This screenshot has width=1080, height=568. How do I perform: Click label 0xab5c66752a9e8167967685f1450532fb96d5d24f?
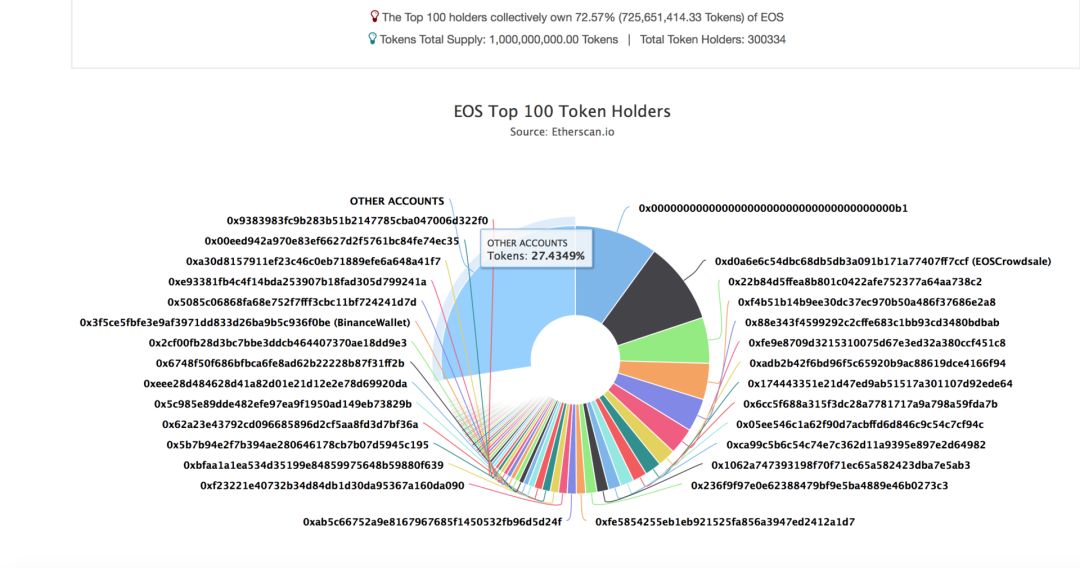pyautogui.click(x=432, y=522)
